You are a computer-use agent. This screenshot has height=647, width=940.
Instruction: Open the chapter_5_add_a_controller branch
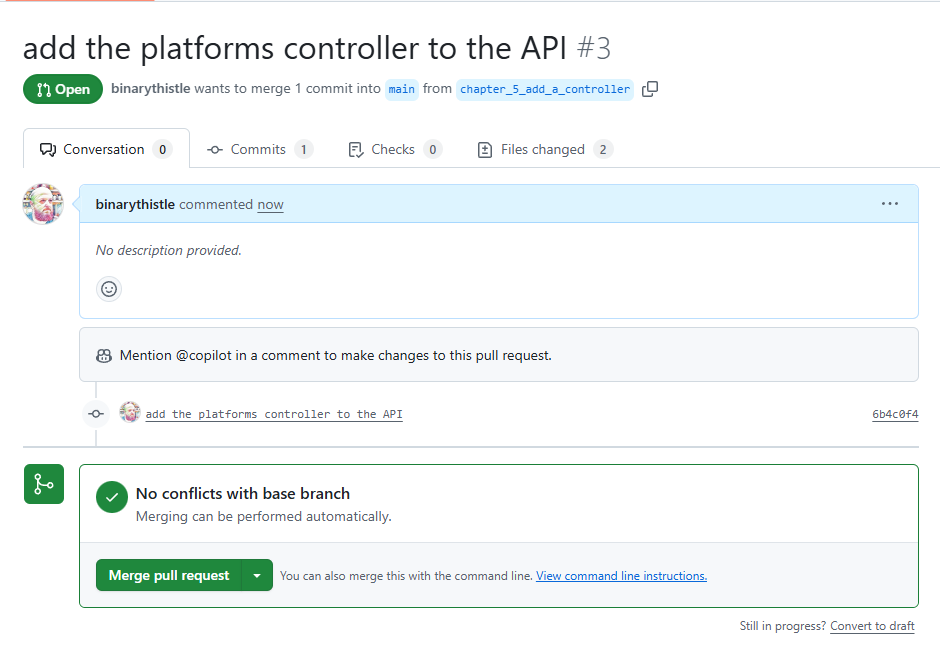(x=544, y=89)
